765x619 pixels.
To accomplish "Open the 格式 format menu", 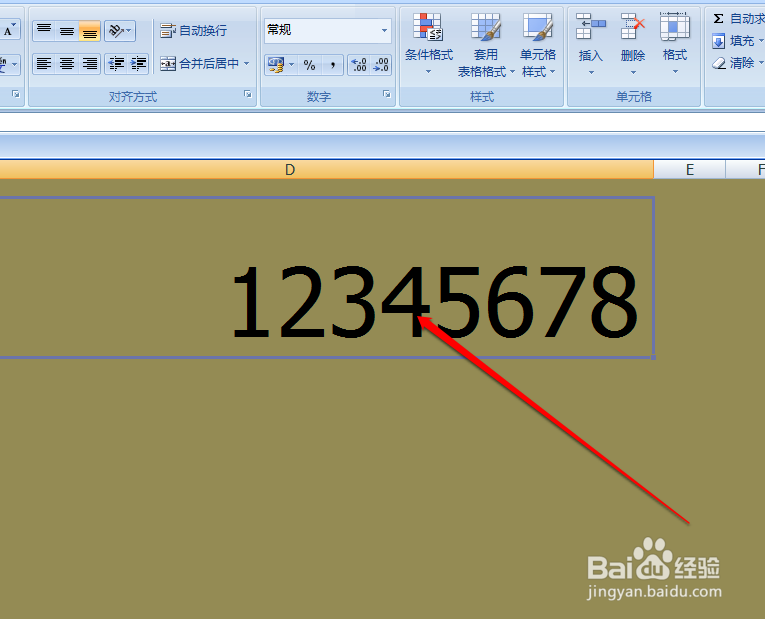I will 675,44.
